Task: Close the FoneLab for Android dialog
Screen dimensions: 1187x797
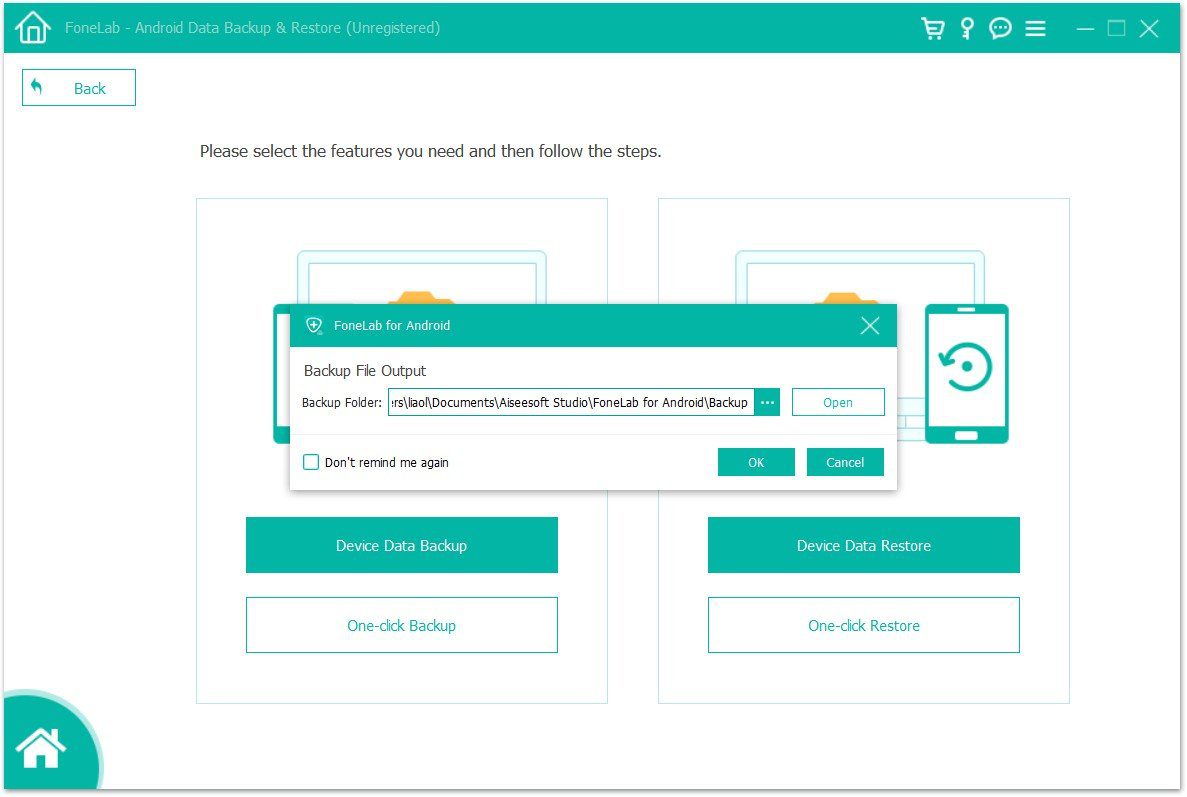Action: (870, 325)
